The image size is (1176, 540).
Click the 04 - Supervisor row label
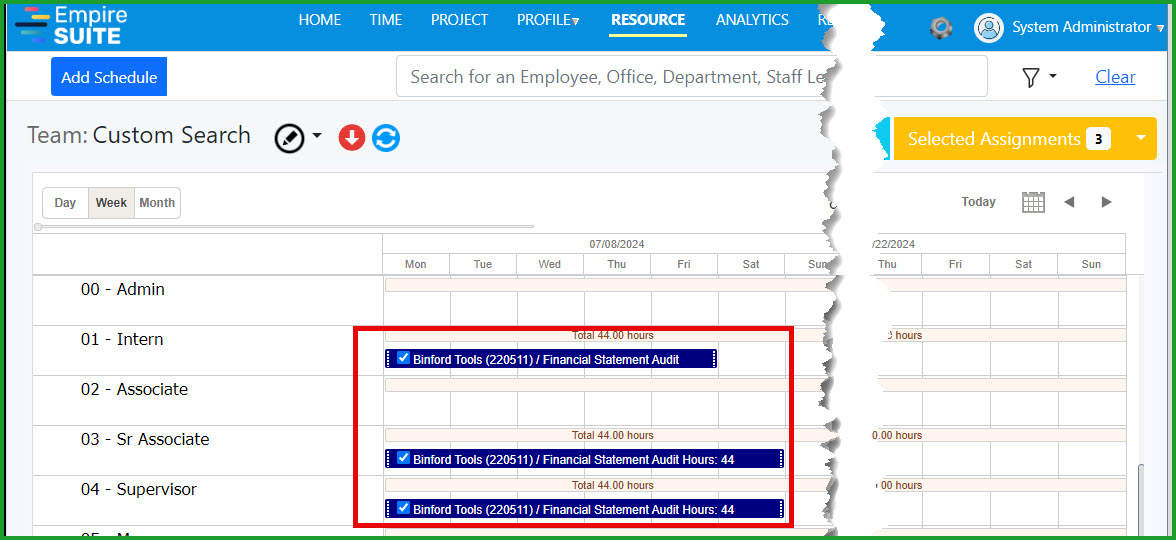coord(139,490)
